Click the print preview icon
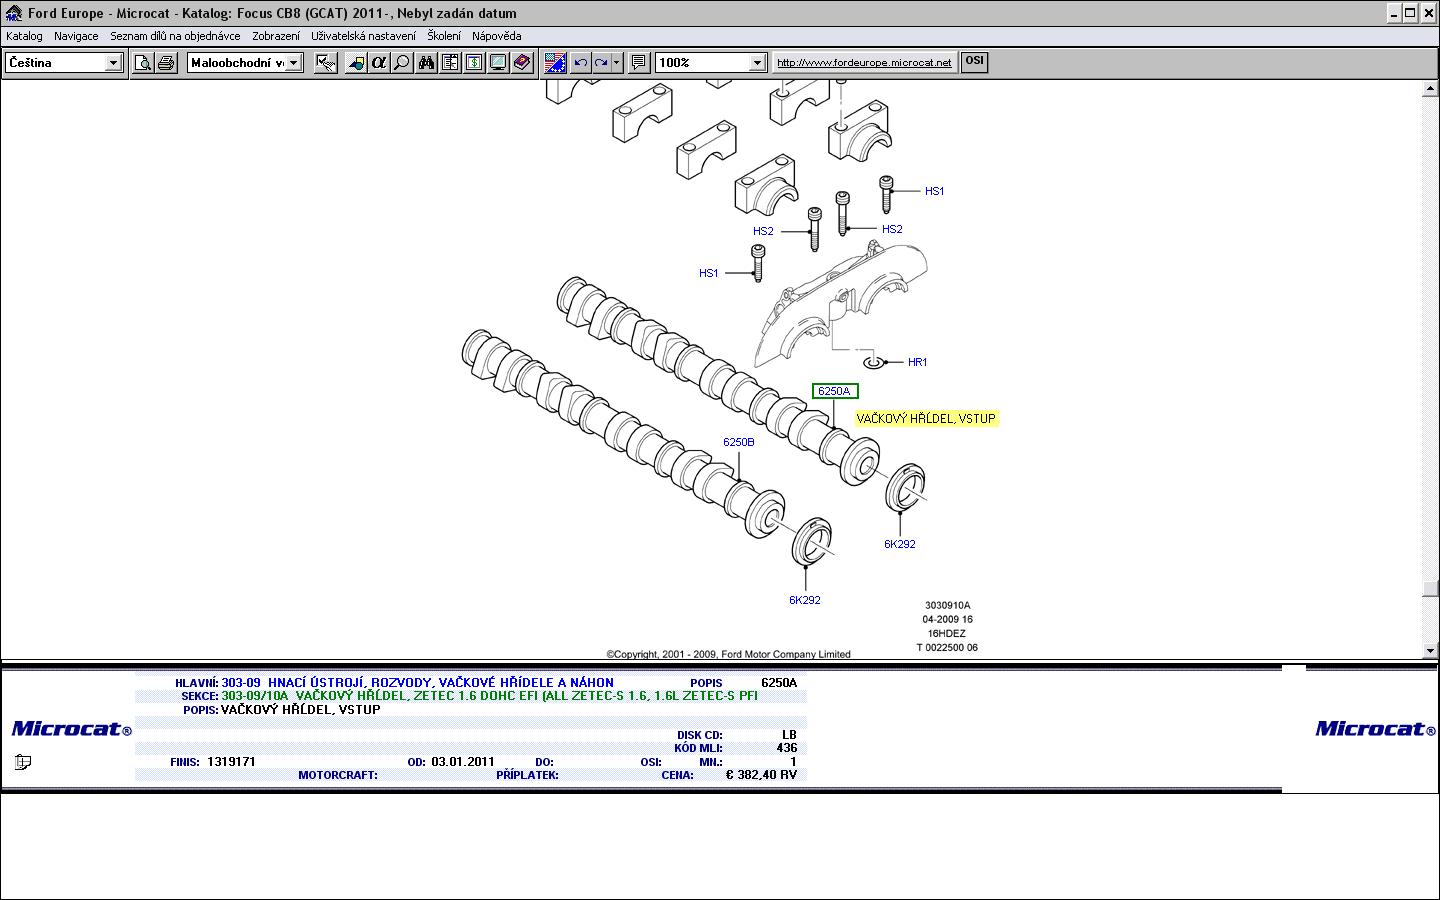 click(144, 63)
